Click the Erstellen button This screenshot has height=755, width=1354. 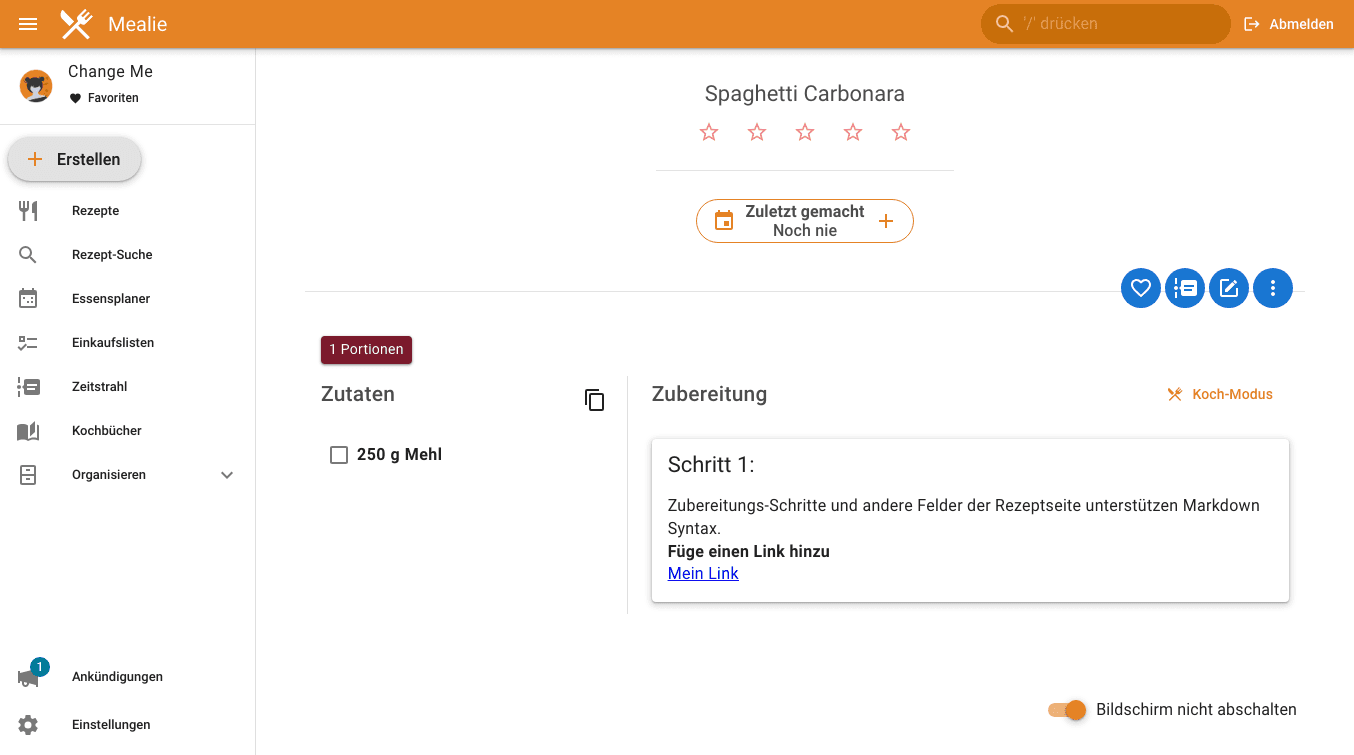coord(74,159)
